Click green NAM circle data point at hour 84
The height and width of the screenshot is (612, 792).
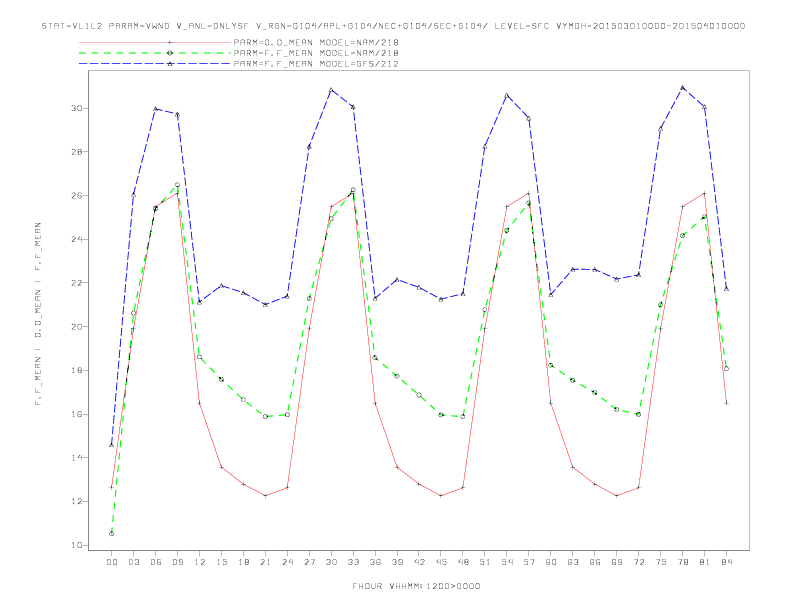pyautogui.click(x=726, y=369)
